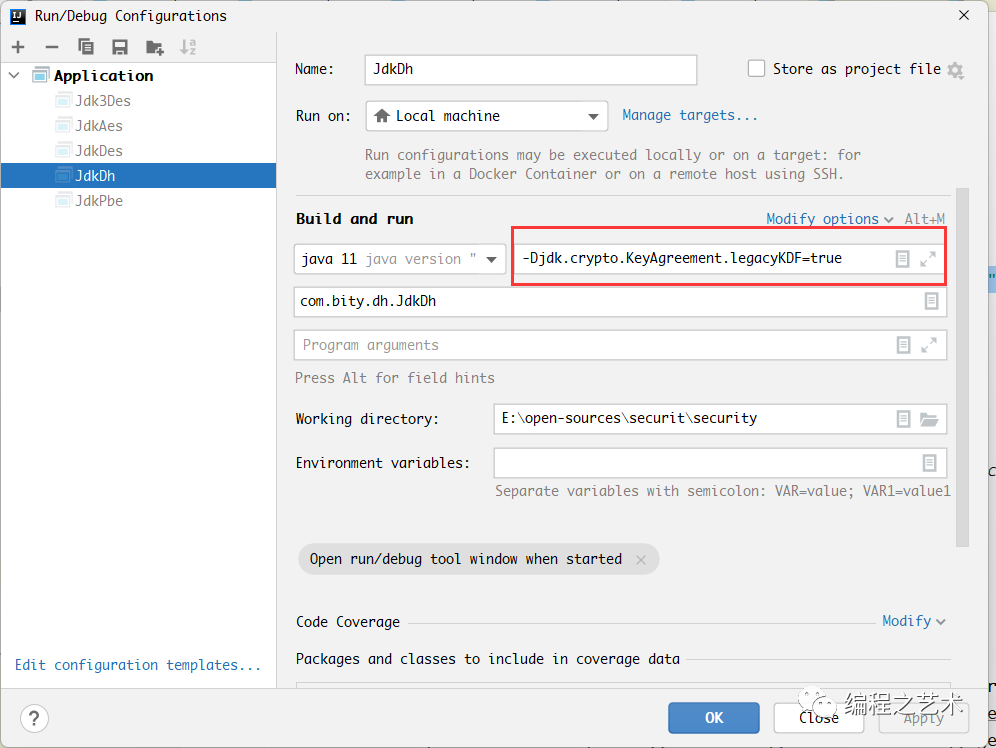
Task: Open the Run on Local machine dropdown
Action: [x=487, y=116]
